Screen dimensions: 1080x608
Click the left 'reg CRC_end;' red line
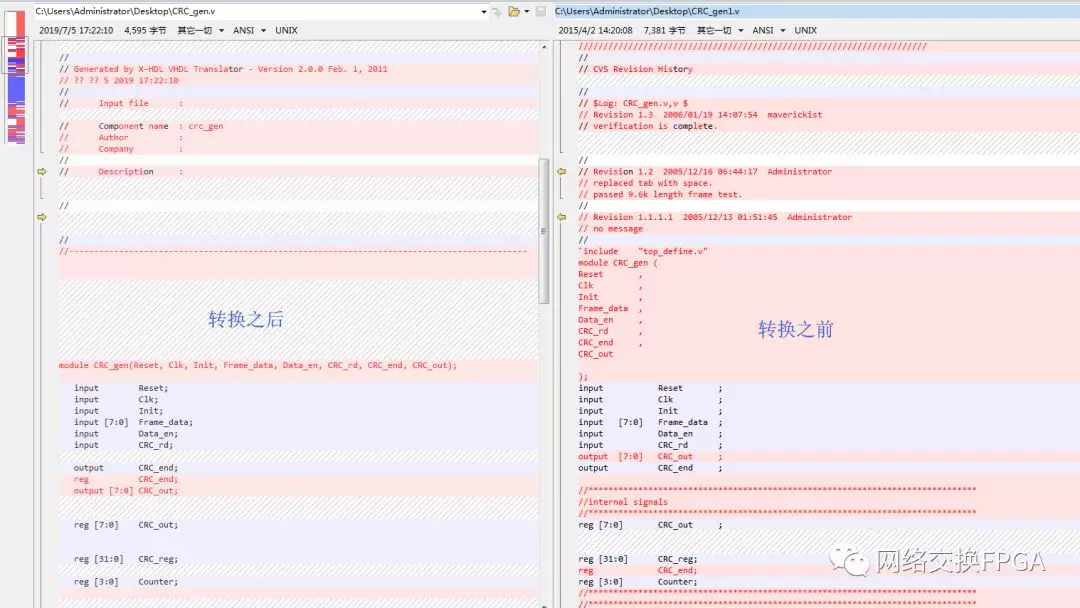[126, 479]
